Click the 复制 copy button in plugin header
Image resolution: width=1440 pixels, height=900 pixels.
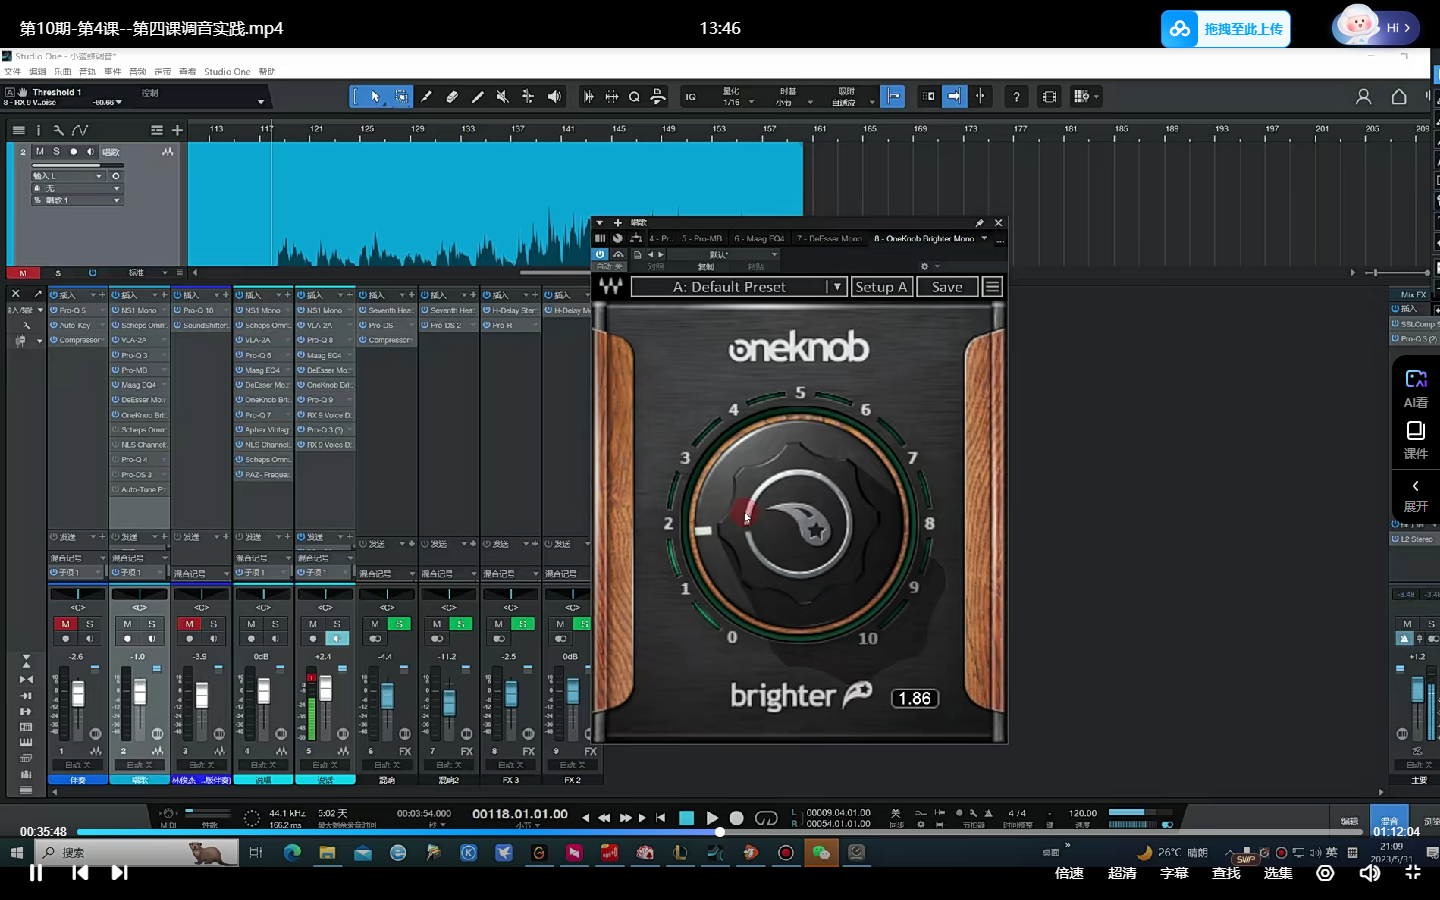(706, 267)
